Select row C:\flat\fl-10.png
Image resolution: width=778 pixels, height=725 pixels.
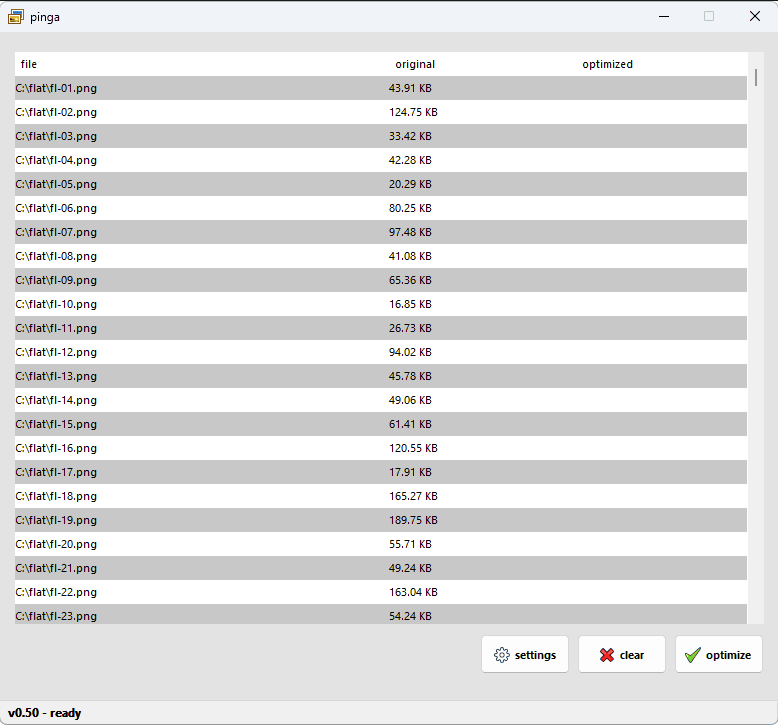(381, 304)
